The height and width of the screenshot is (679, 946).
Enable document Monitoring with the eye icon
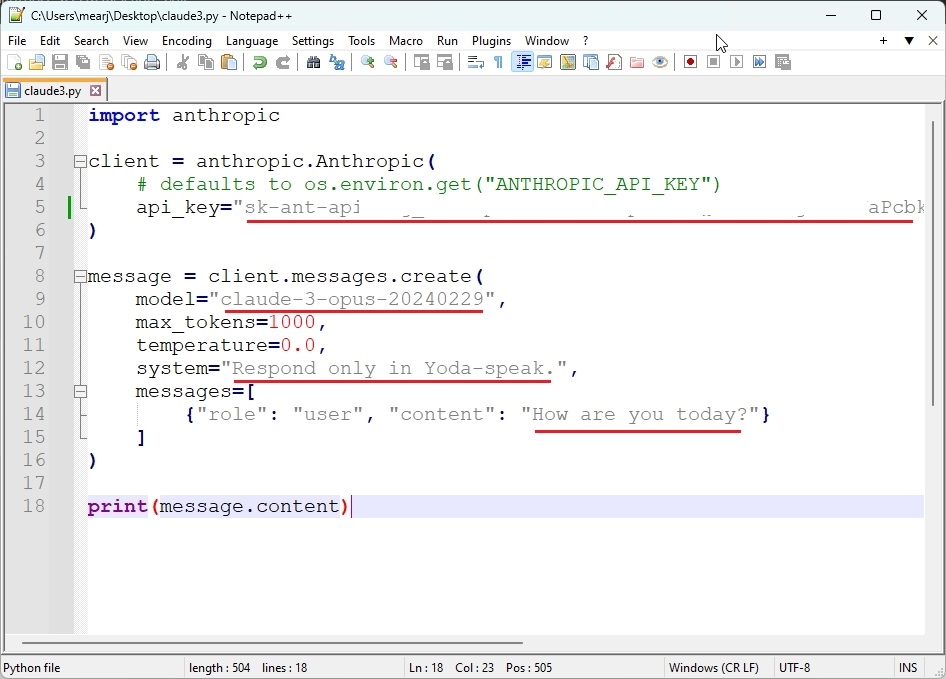[658, 62]
